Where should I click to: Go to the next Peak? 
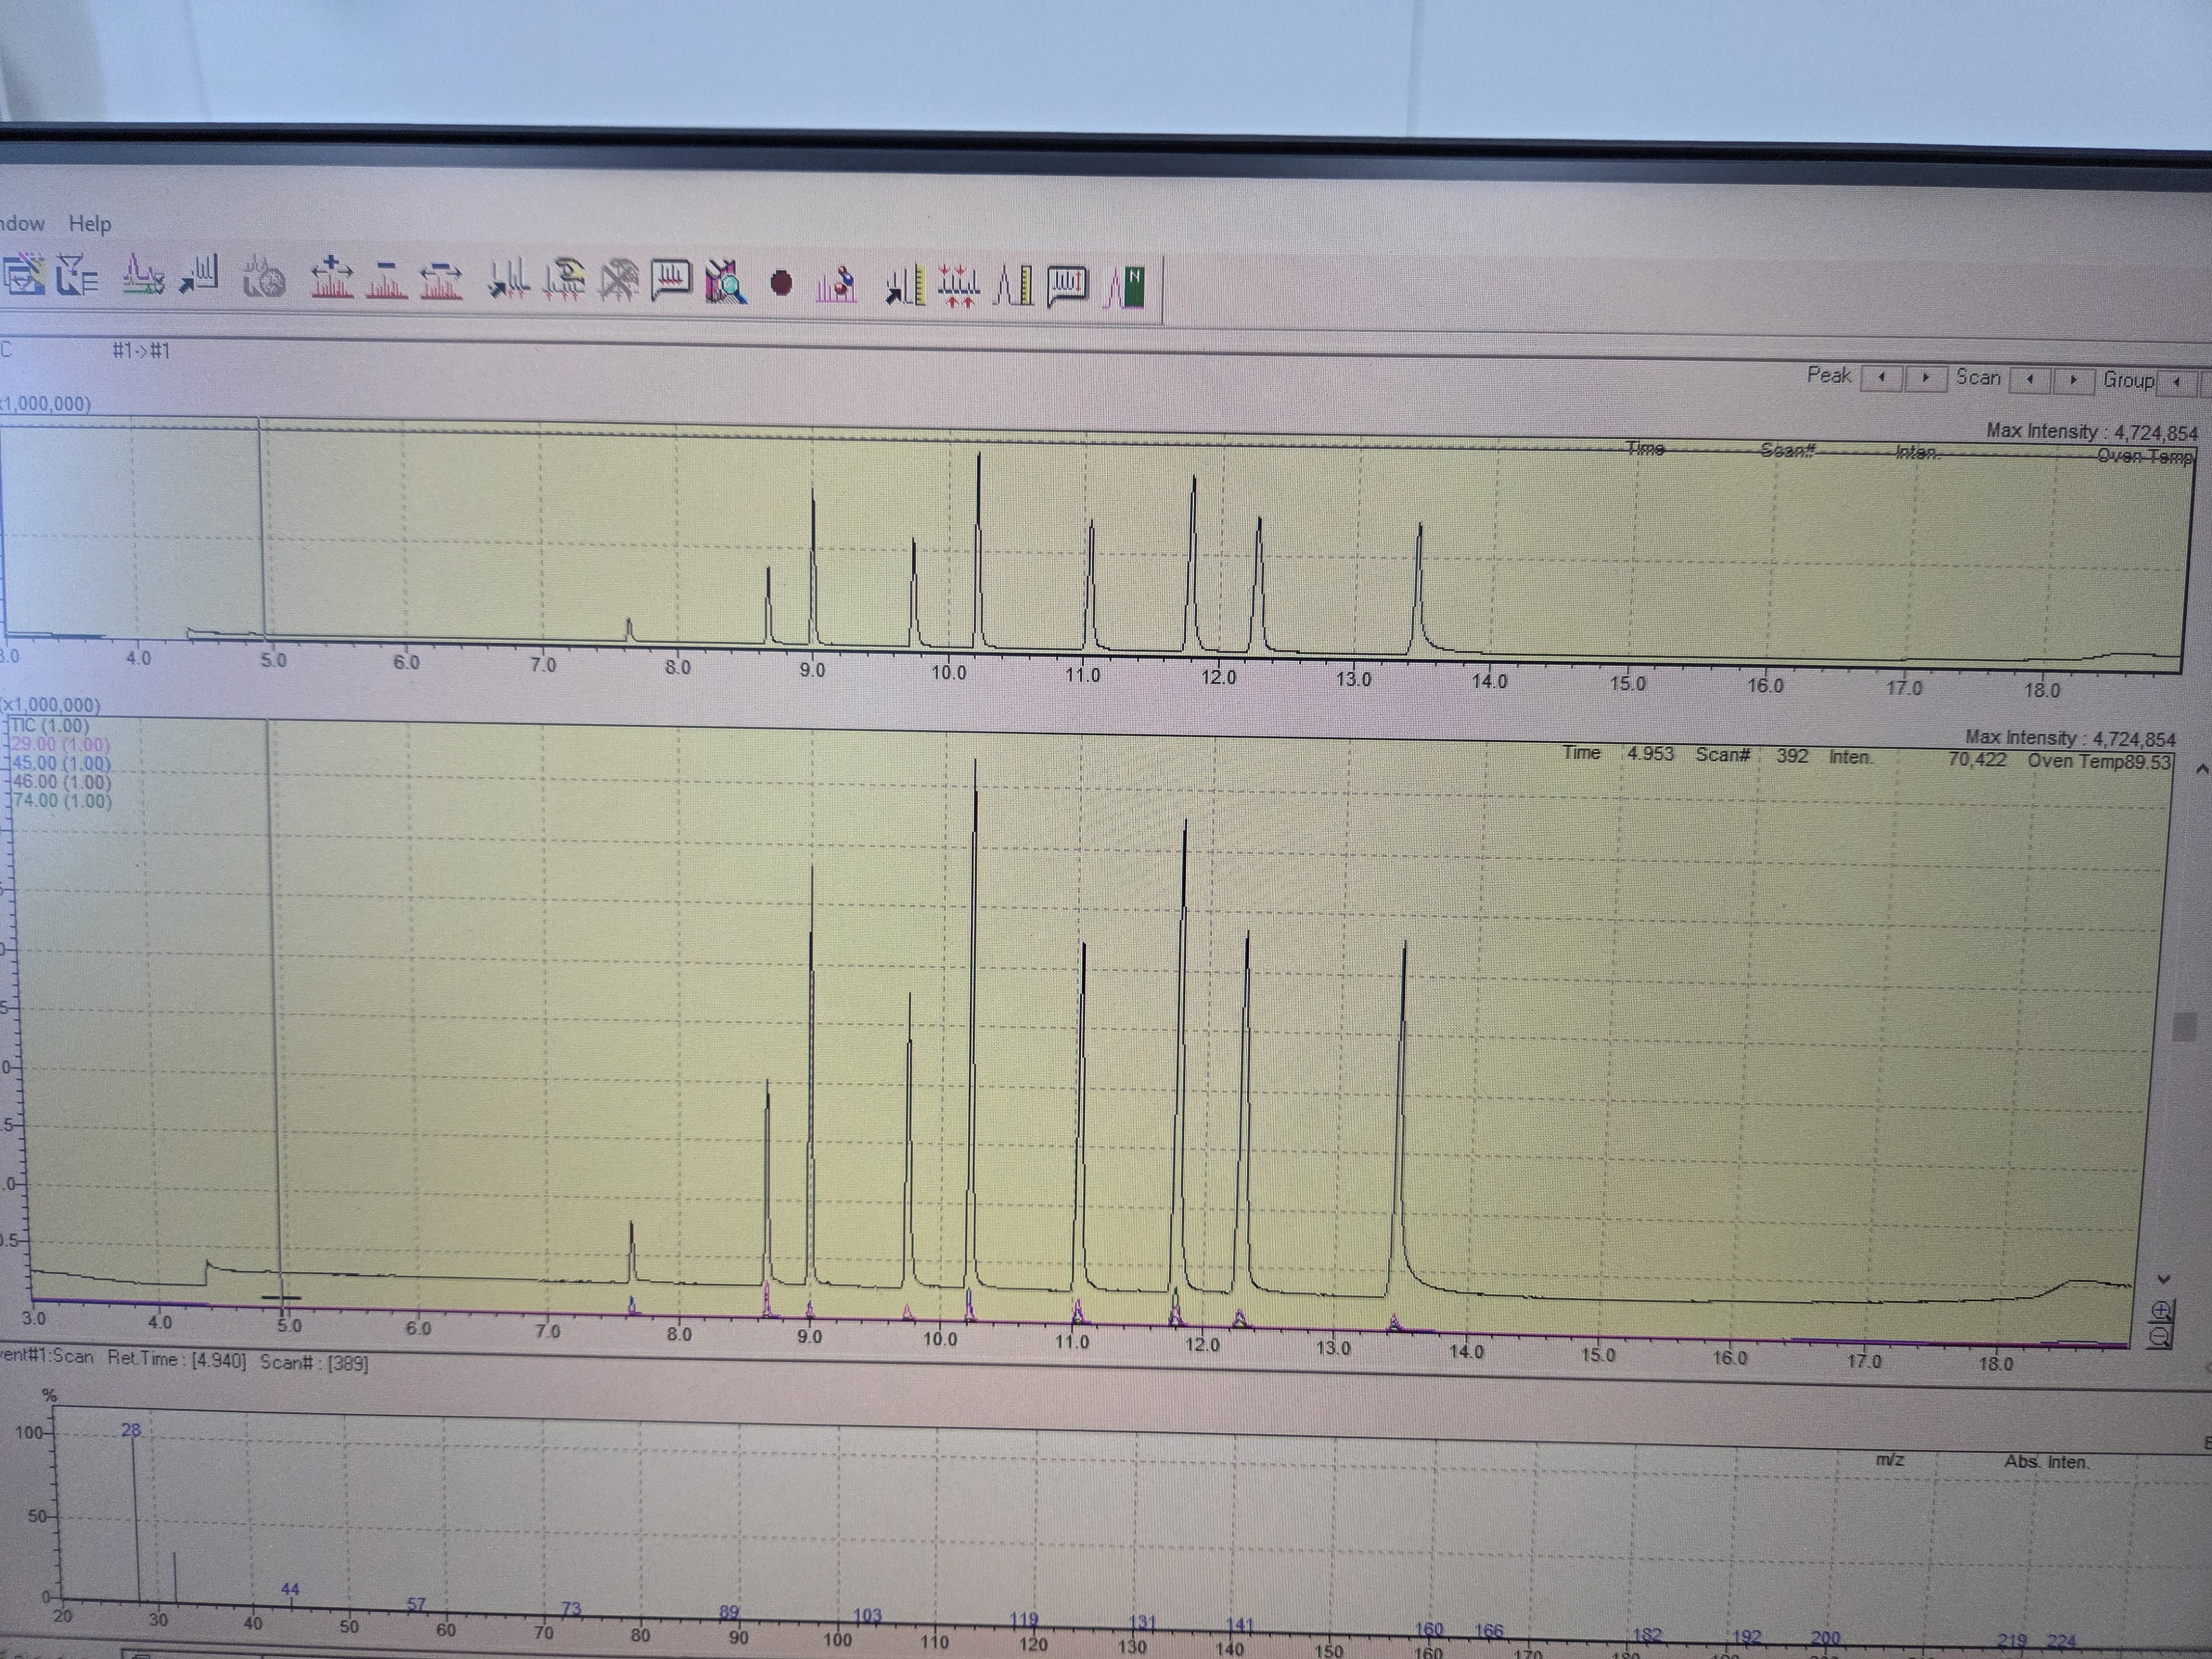tap(1925, 378)
